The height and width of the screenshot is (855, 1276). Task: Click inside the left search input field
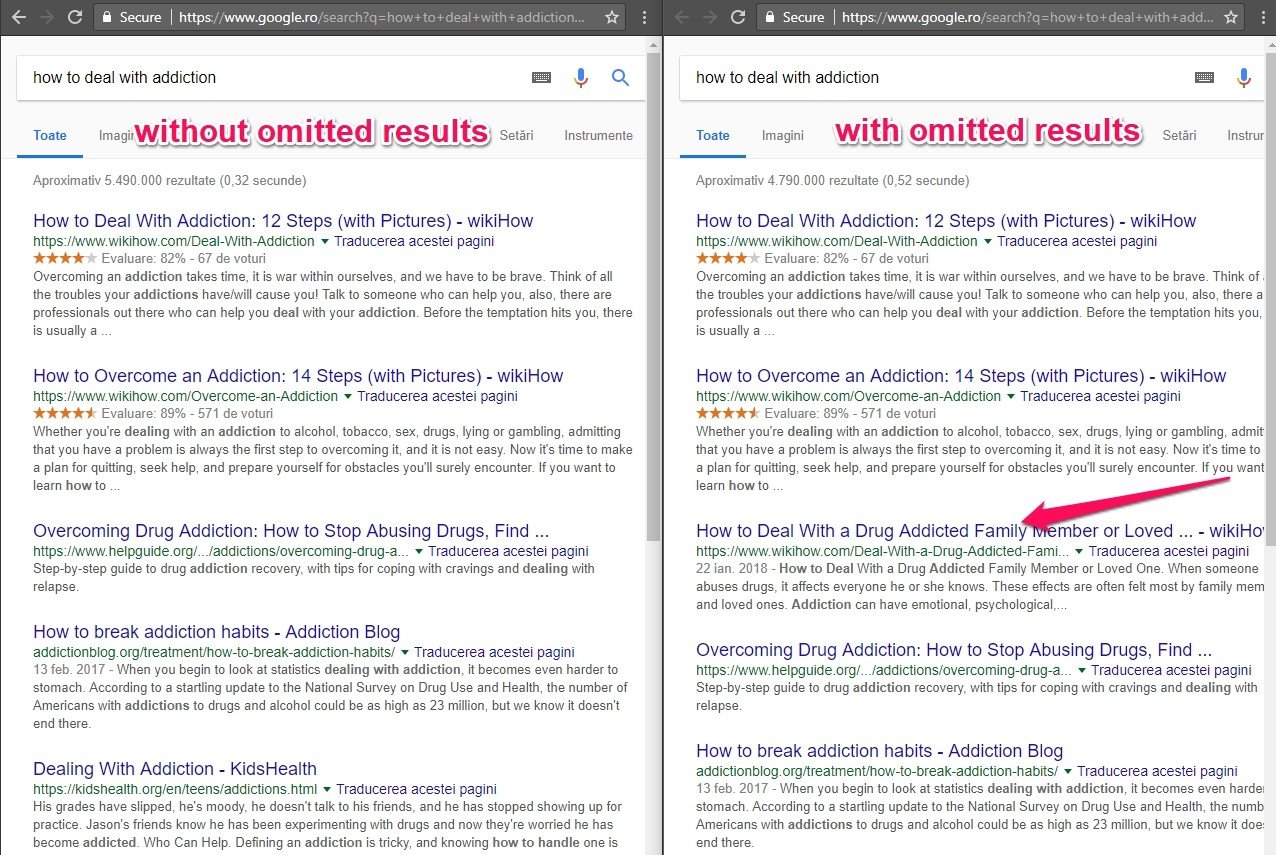tap(250, 77)
